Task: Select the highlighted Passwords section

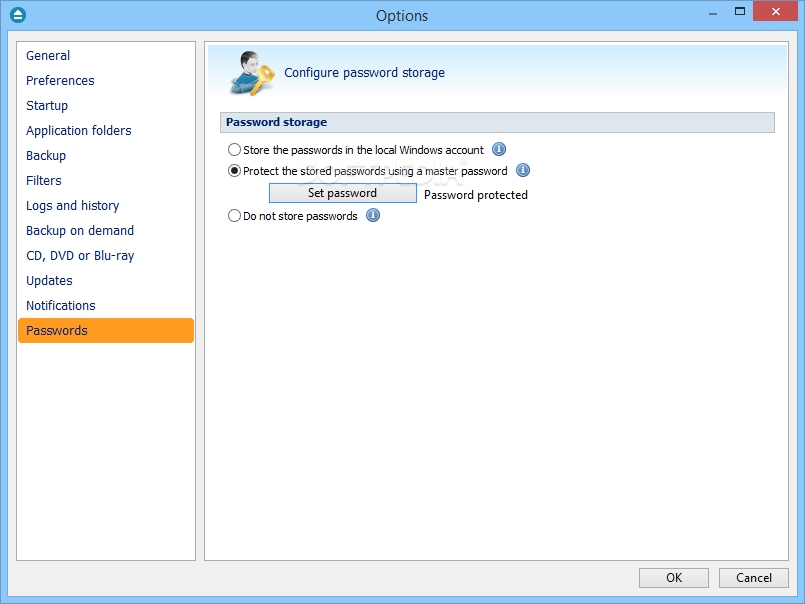Action: [106, 330]
